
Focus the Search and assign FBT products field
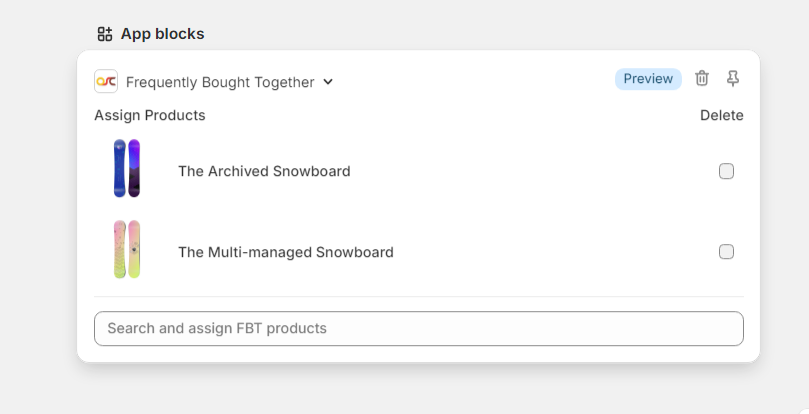click(x=418, y=328)
